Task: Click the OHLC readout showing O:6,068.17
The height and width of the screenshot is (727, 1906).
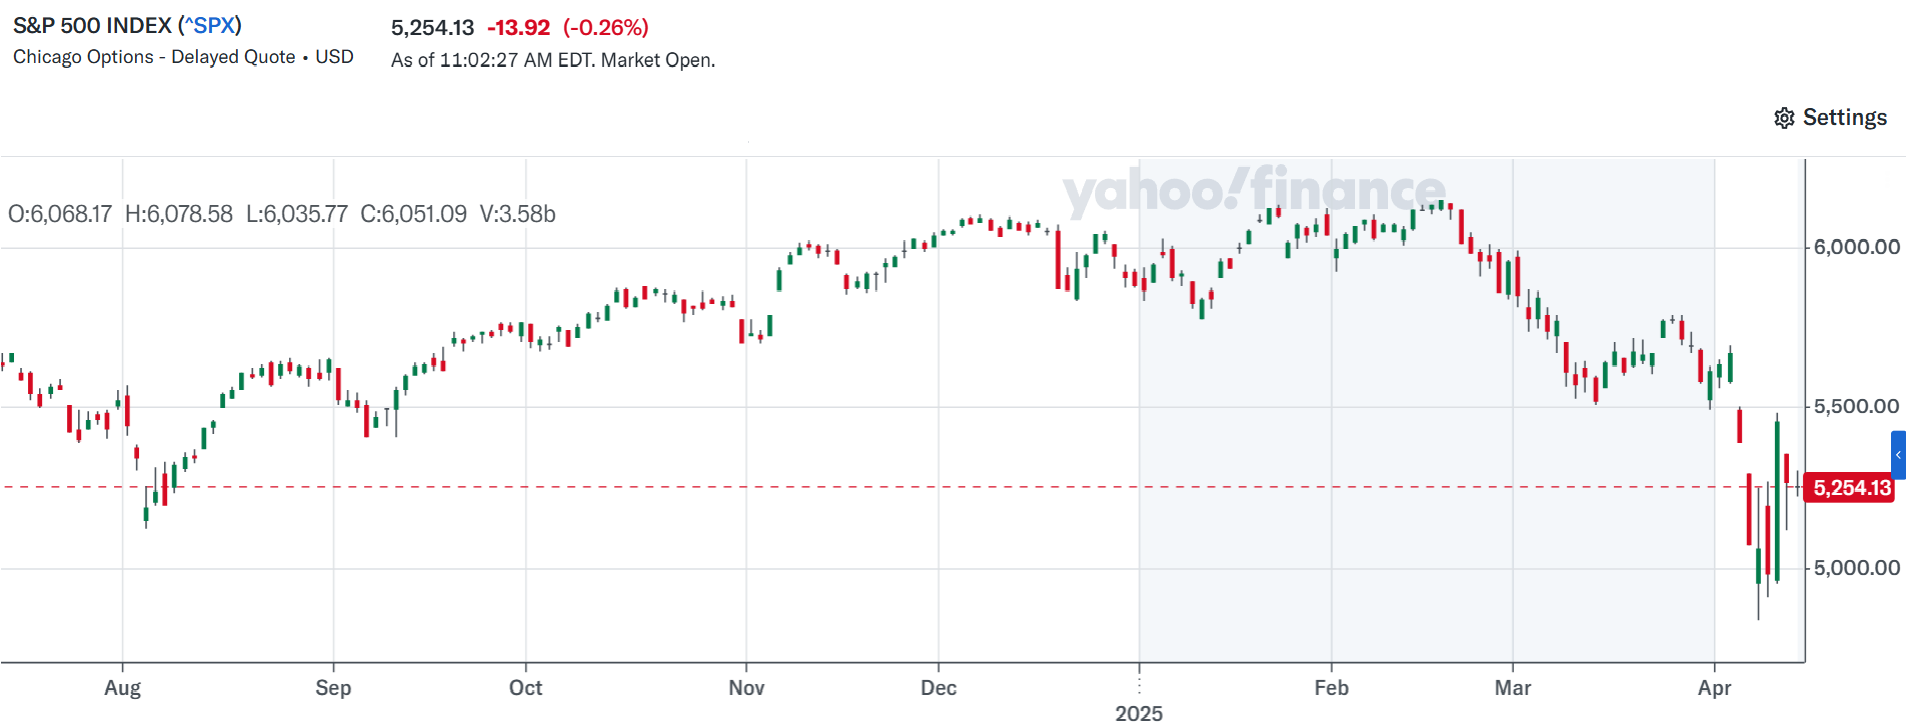Action: pyautogui.click(x=60, y=213)
